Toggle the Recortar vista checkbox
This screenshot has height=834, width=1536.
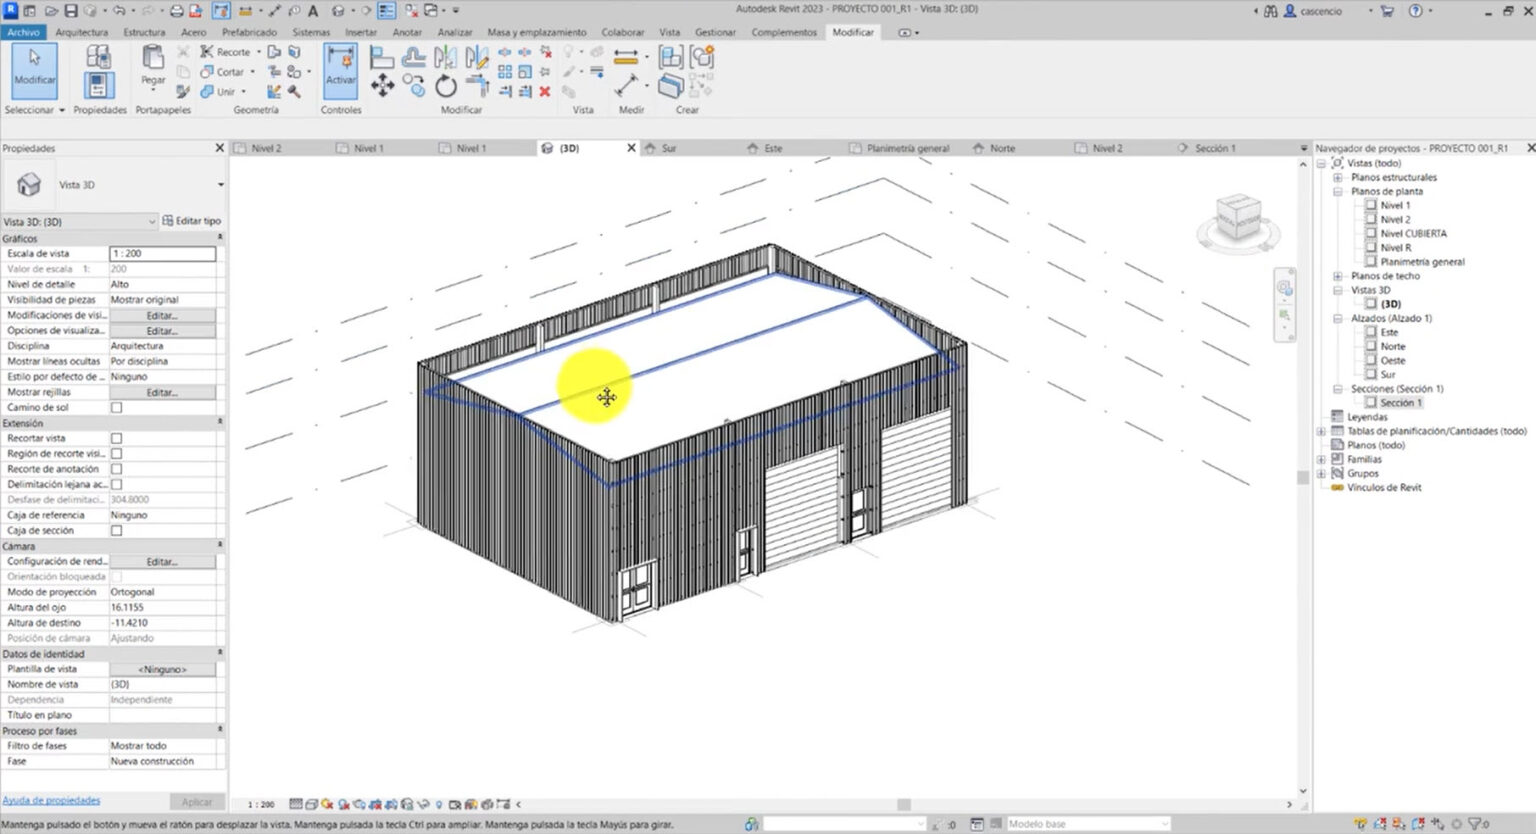116,438
